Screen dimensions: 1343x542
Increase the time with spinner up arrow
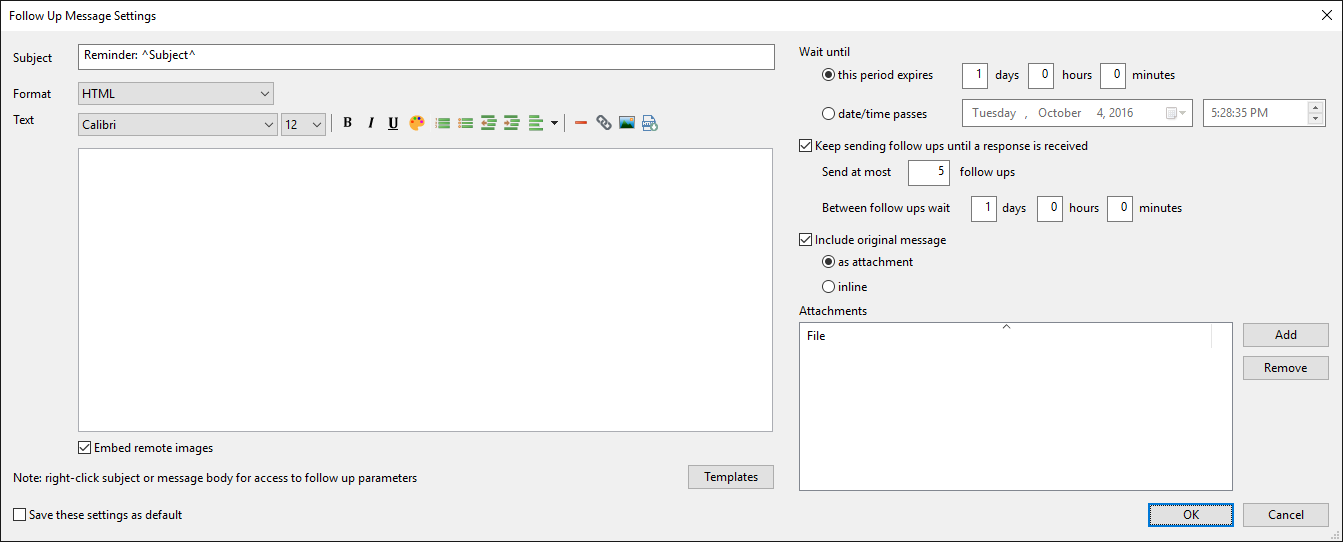(x=1316, y=107)
